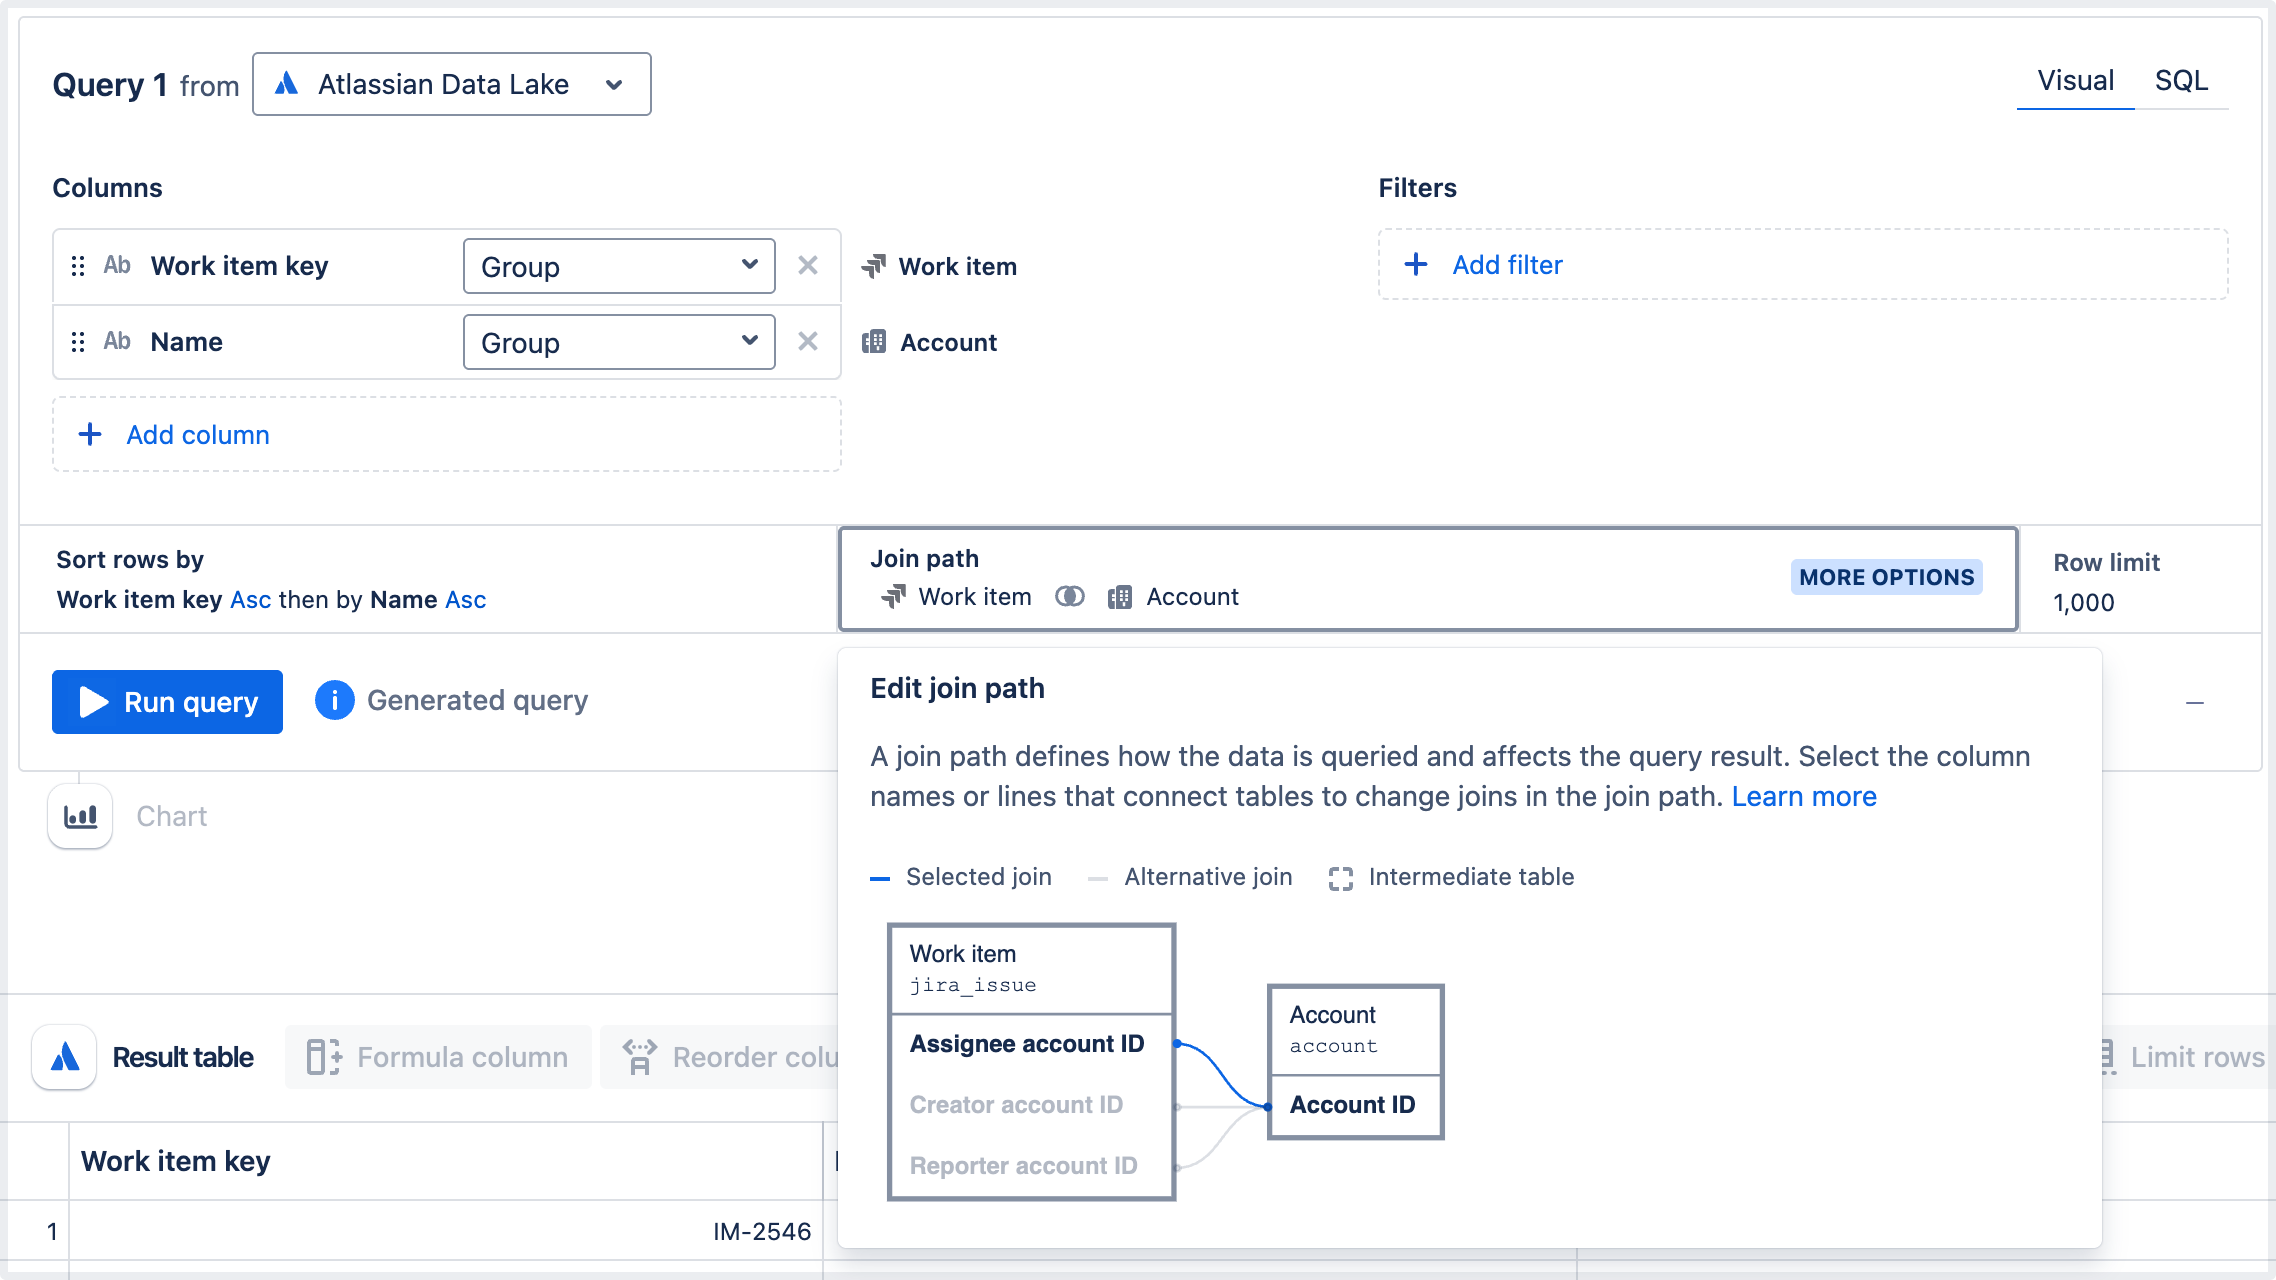Click the Generated query info icon
The image size is (2276, 1280).
[x=335, y=701]
